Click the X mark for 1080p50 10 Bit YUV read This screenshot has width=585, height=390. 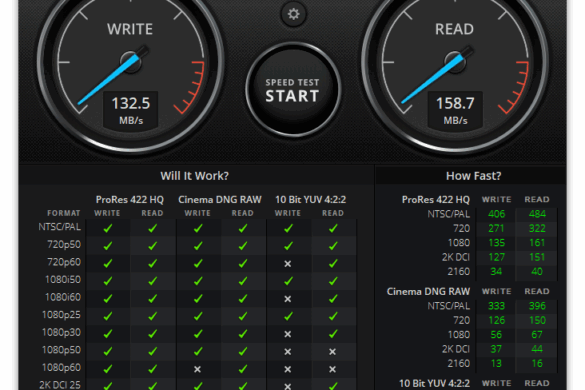[x=332, y=352]
